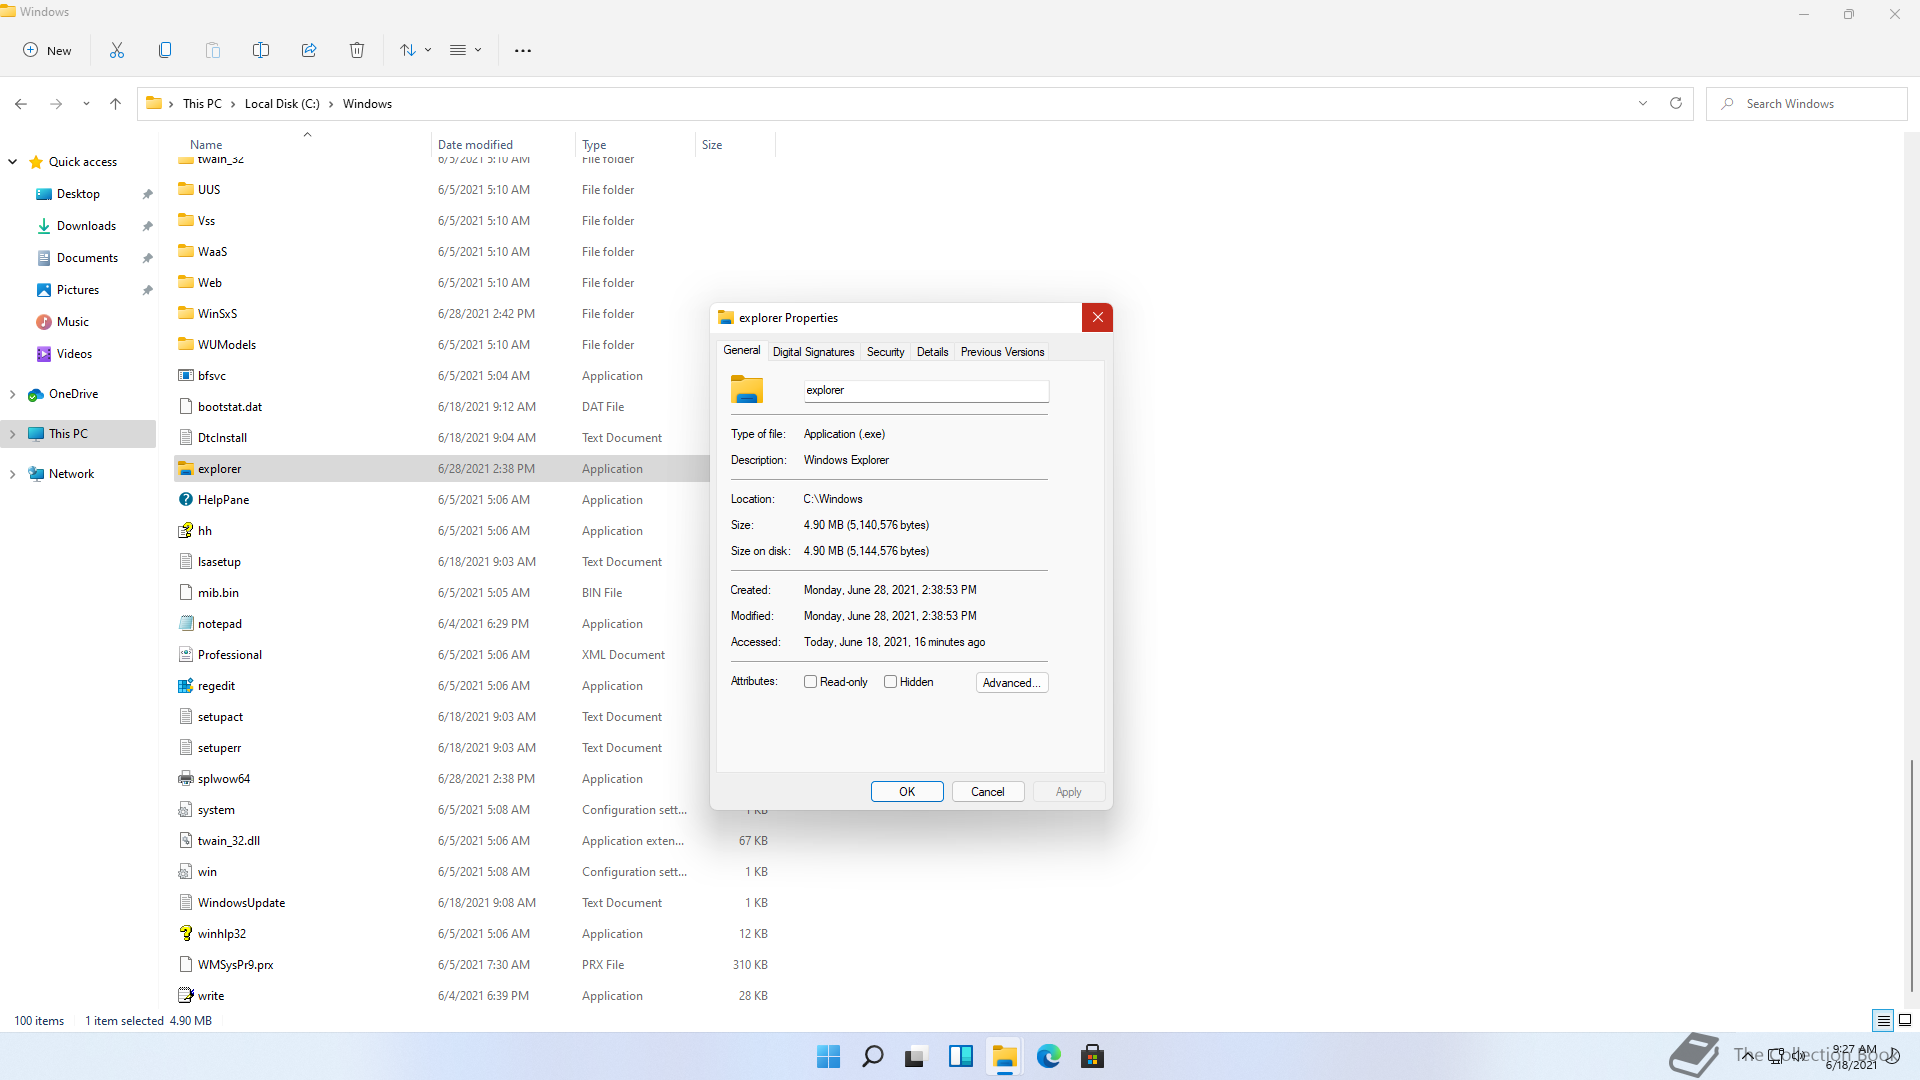This screenshot has width=1920, height=1080.
Task: Click the Delete trash icon in toolbar
Action: (x=357, y=50)
